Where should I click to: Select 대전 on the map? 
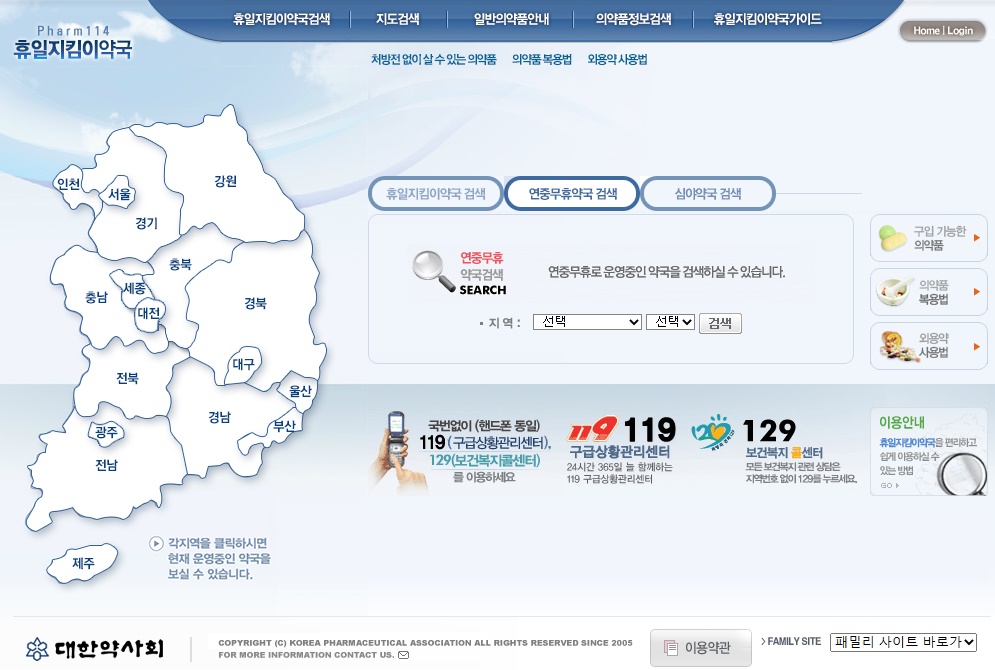[149, 313]
